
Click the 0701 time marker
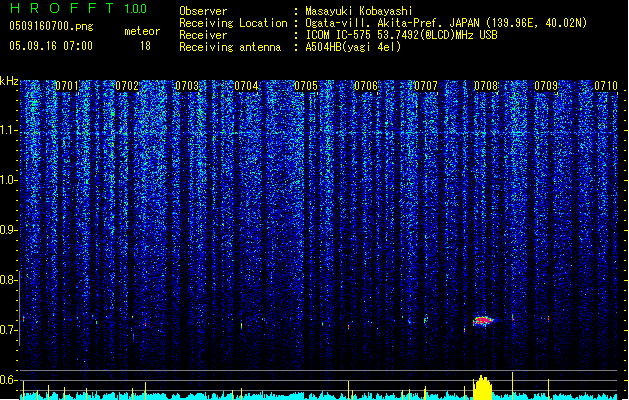pos(67,86)
